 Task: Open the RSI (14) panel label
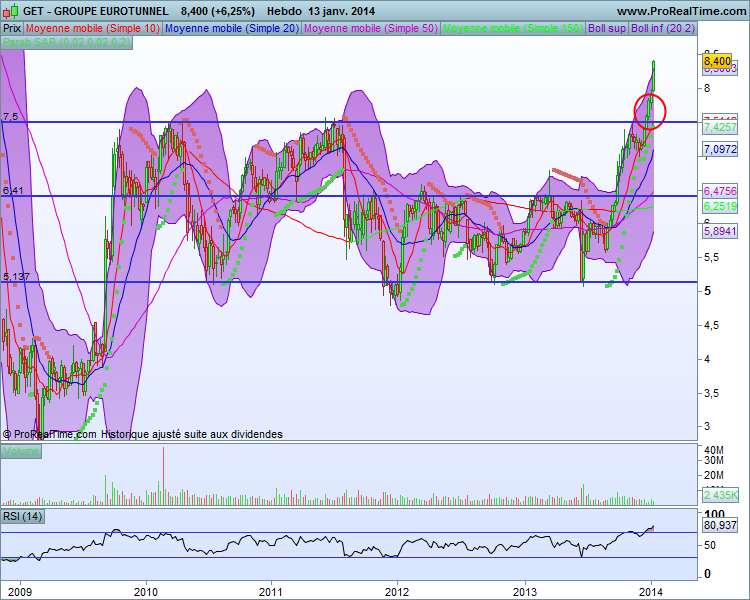coord(22,516)
